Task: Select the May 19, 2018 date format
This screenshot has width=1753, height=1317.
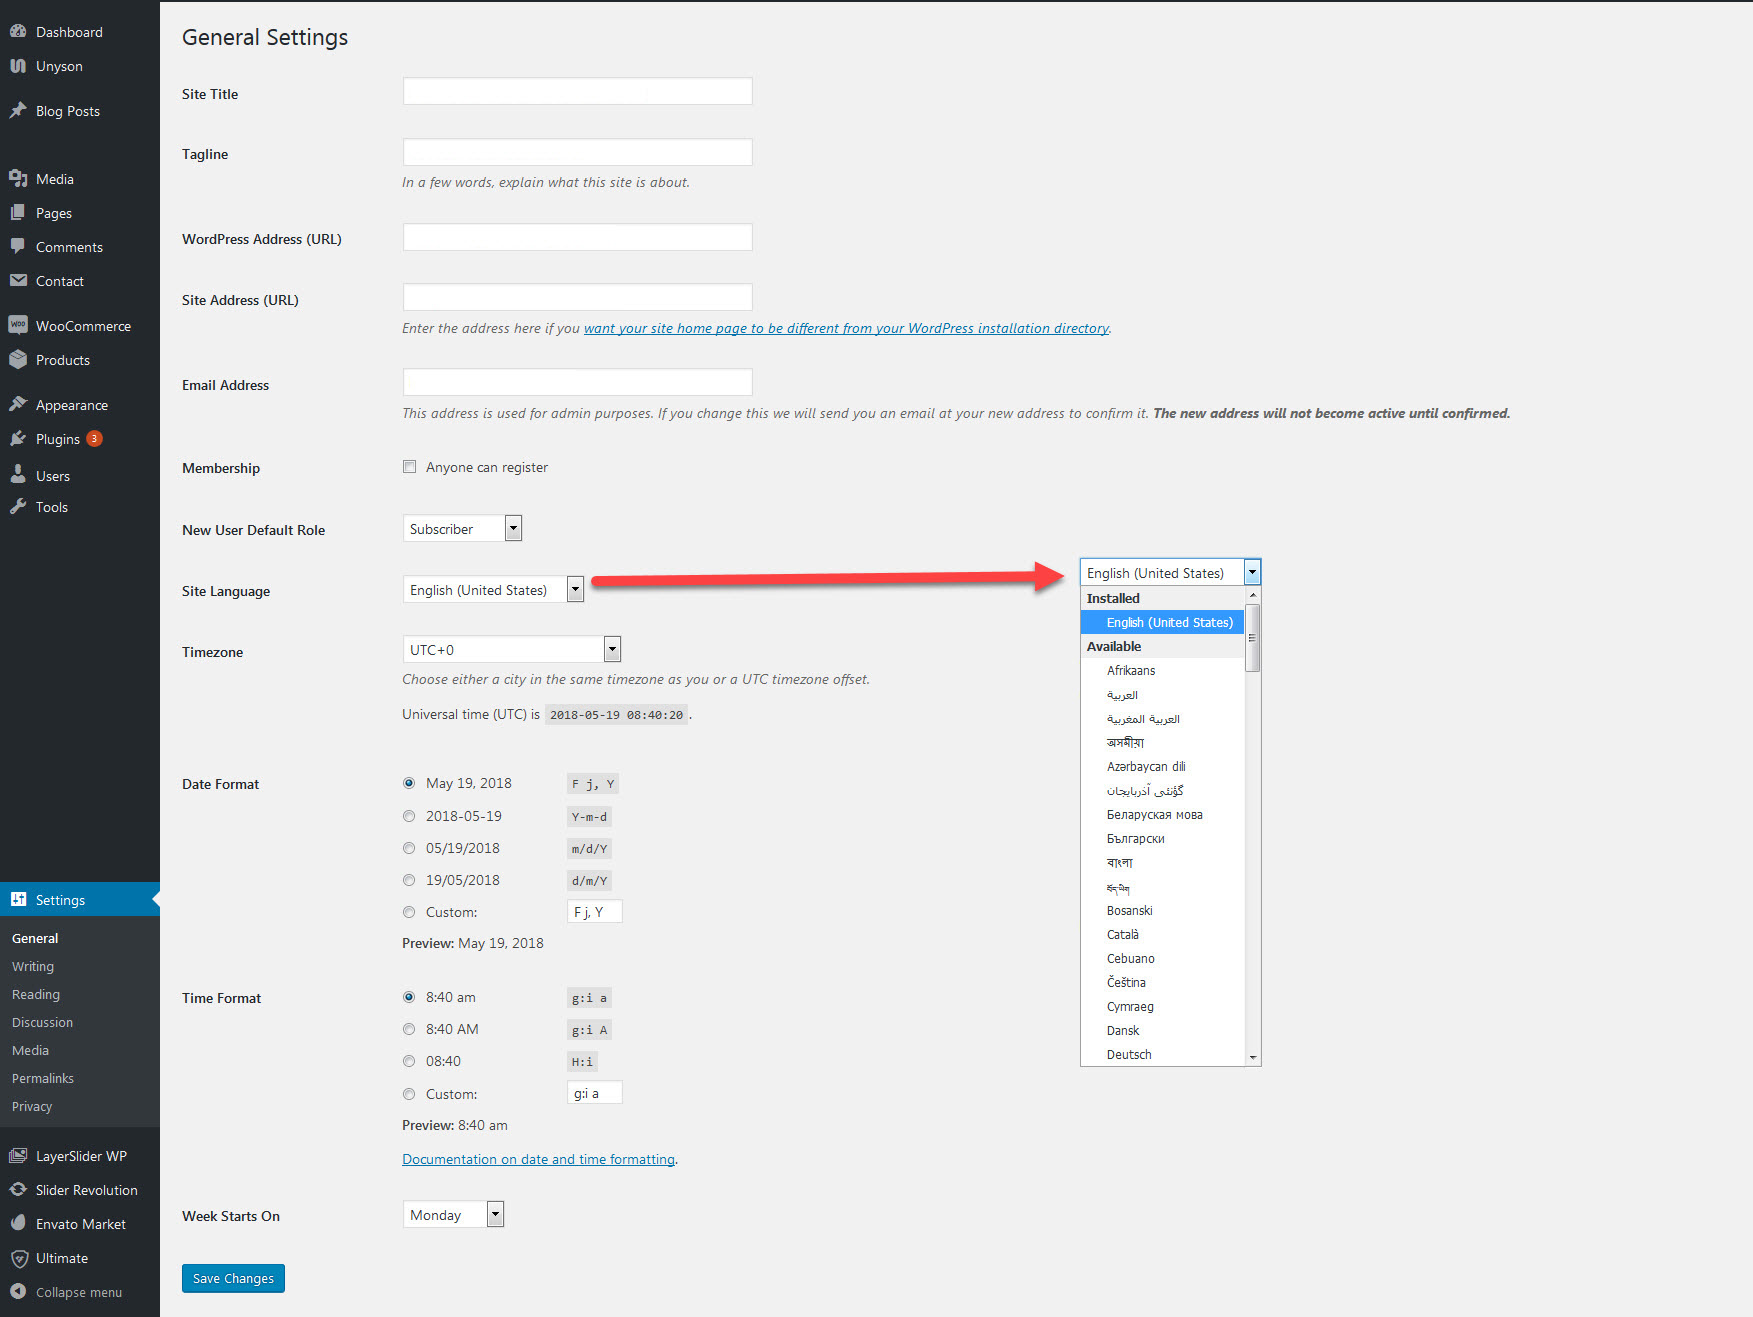Action: 409,783
